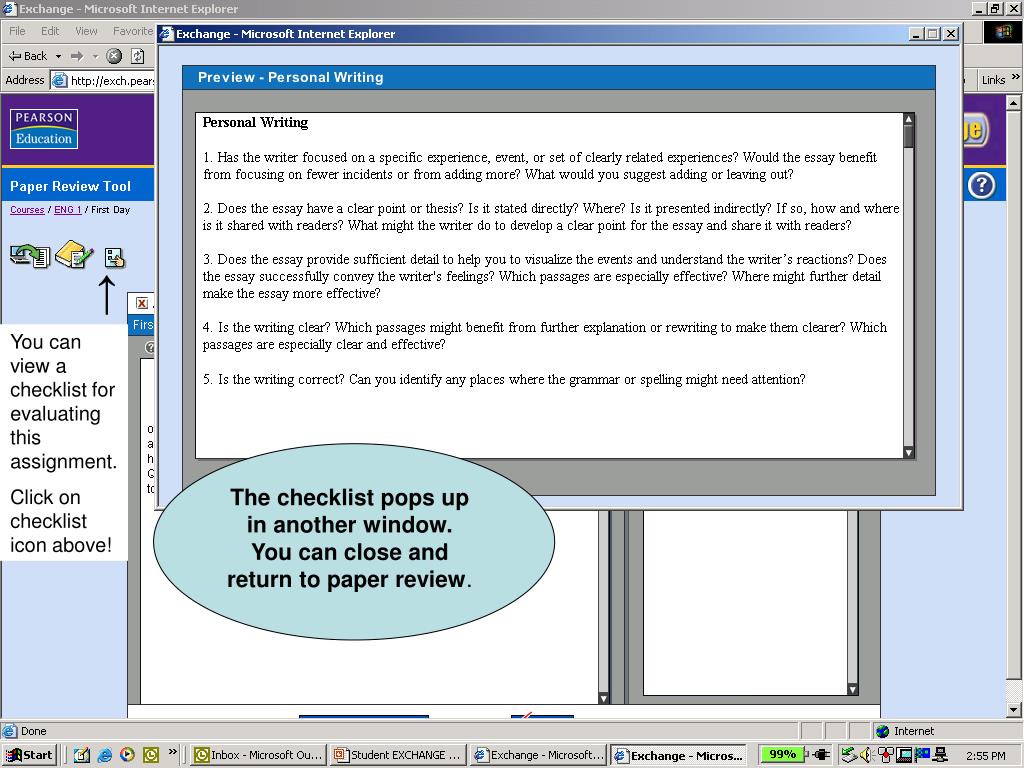Click the 99% battery indicator
This screenshot has width=1024, height=768.
[782, 754]
